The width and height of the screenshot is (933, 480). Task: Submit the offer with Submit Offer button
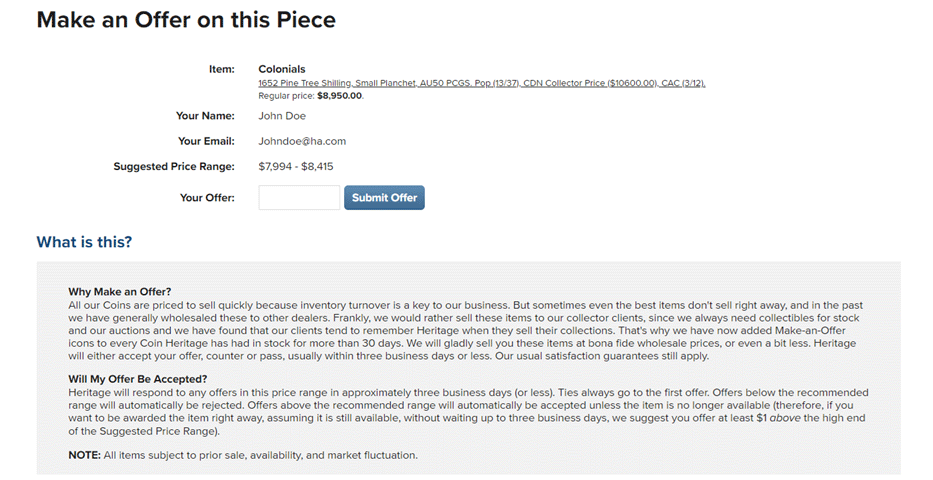coord(384,197)
